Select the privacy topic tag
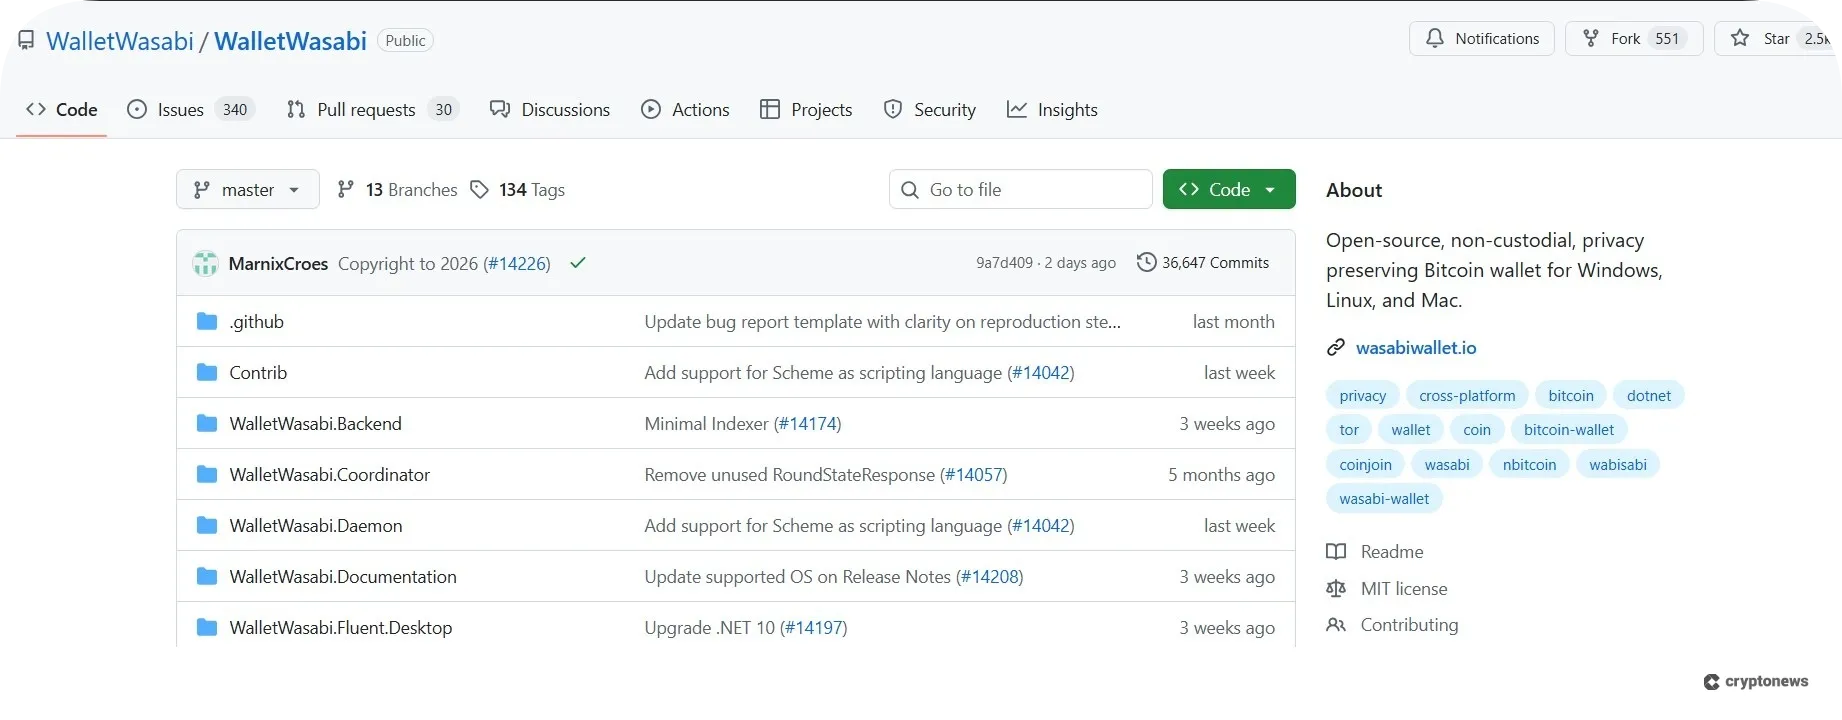 1363,395
